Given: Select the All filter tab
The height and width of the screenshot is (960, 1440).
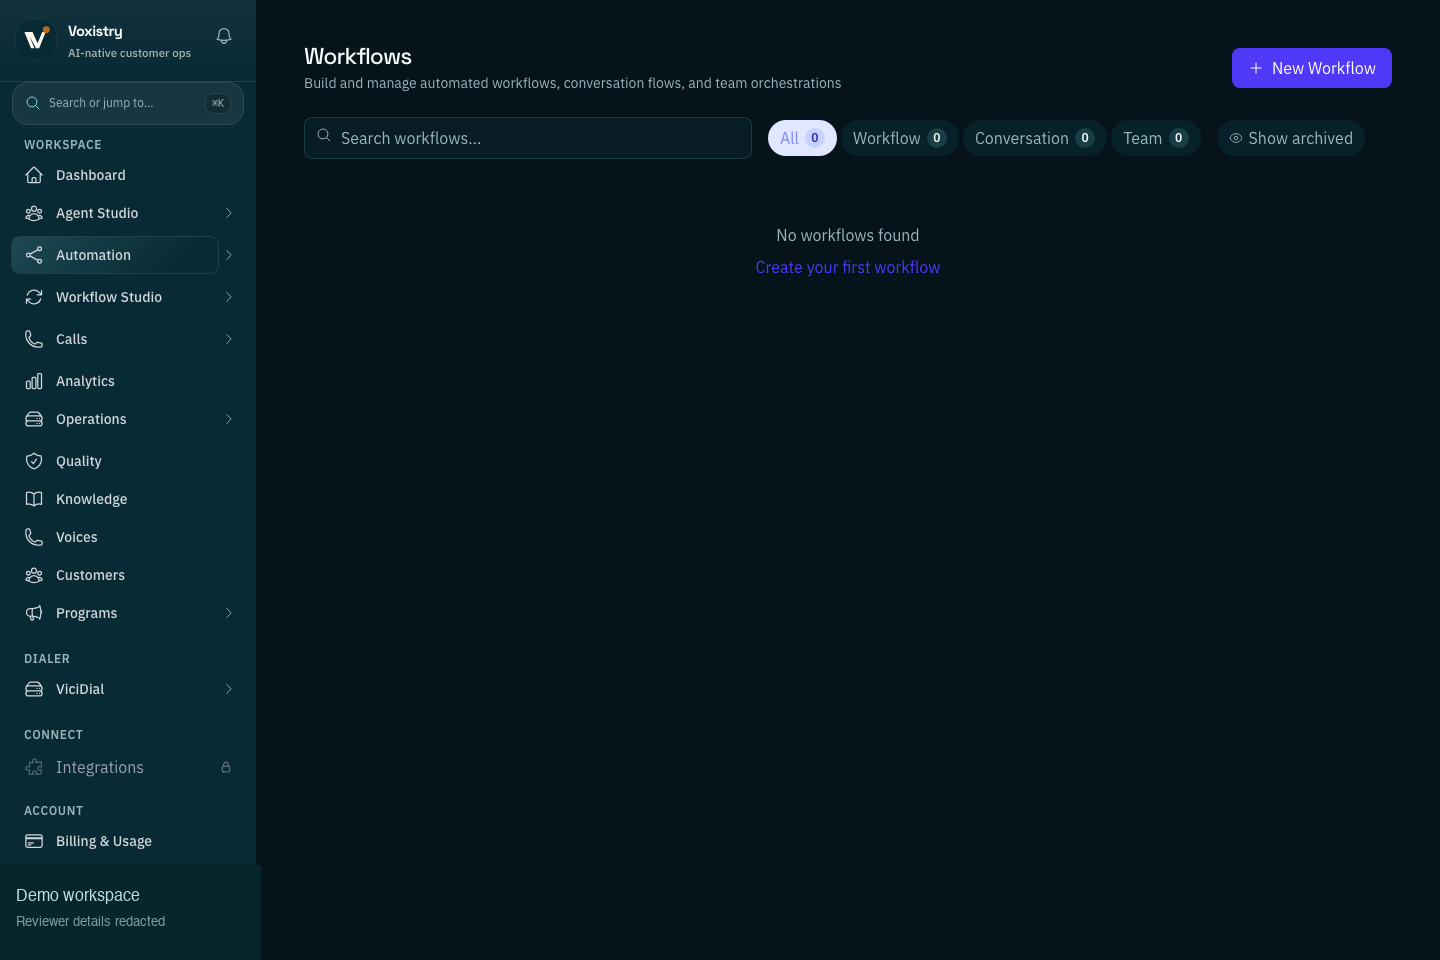Looking at the screenshot, I should [x=802, y=138].
